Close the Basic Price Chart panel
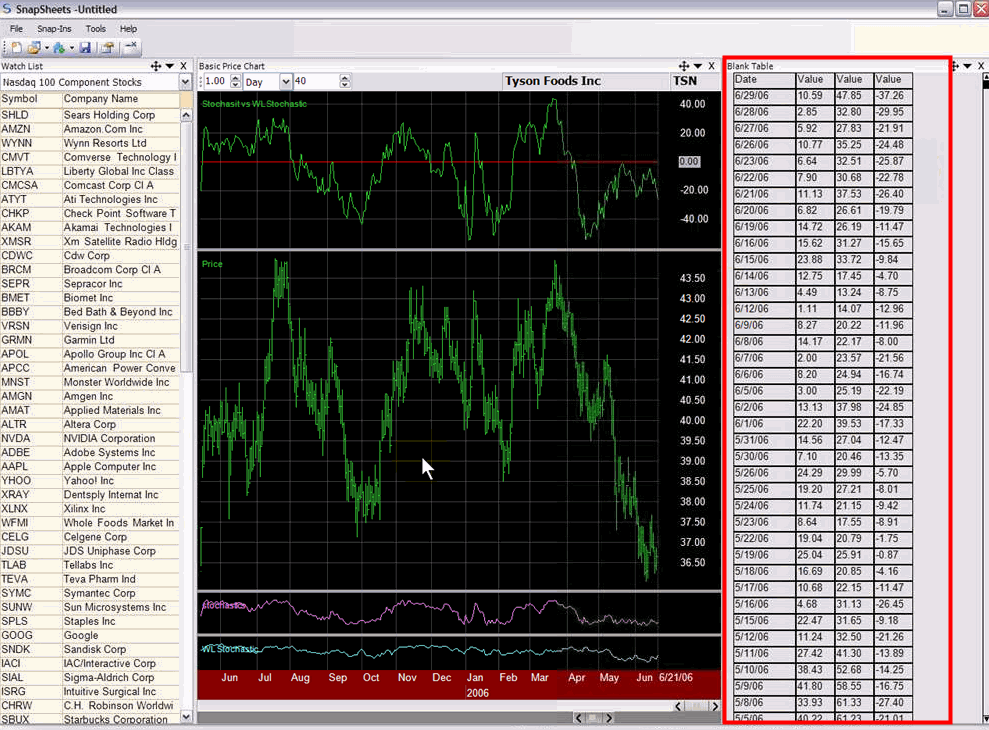989x730 pixels. pos(711,66)
